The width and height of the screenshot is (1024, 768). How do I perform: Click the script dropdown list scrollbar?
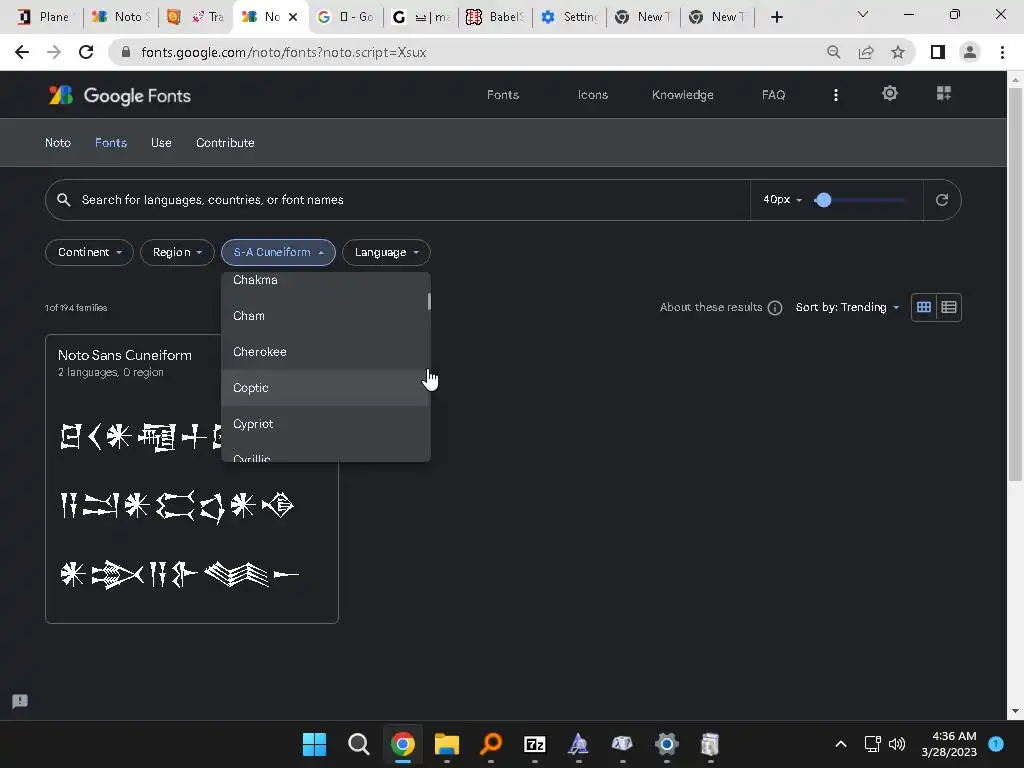pos(429,301)
